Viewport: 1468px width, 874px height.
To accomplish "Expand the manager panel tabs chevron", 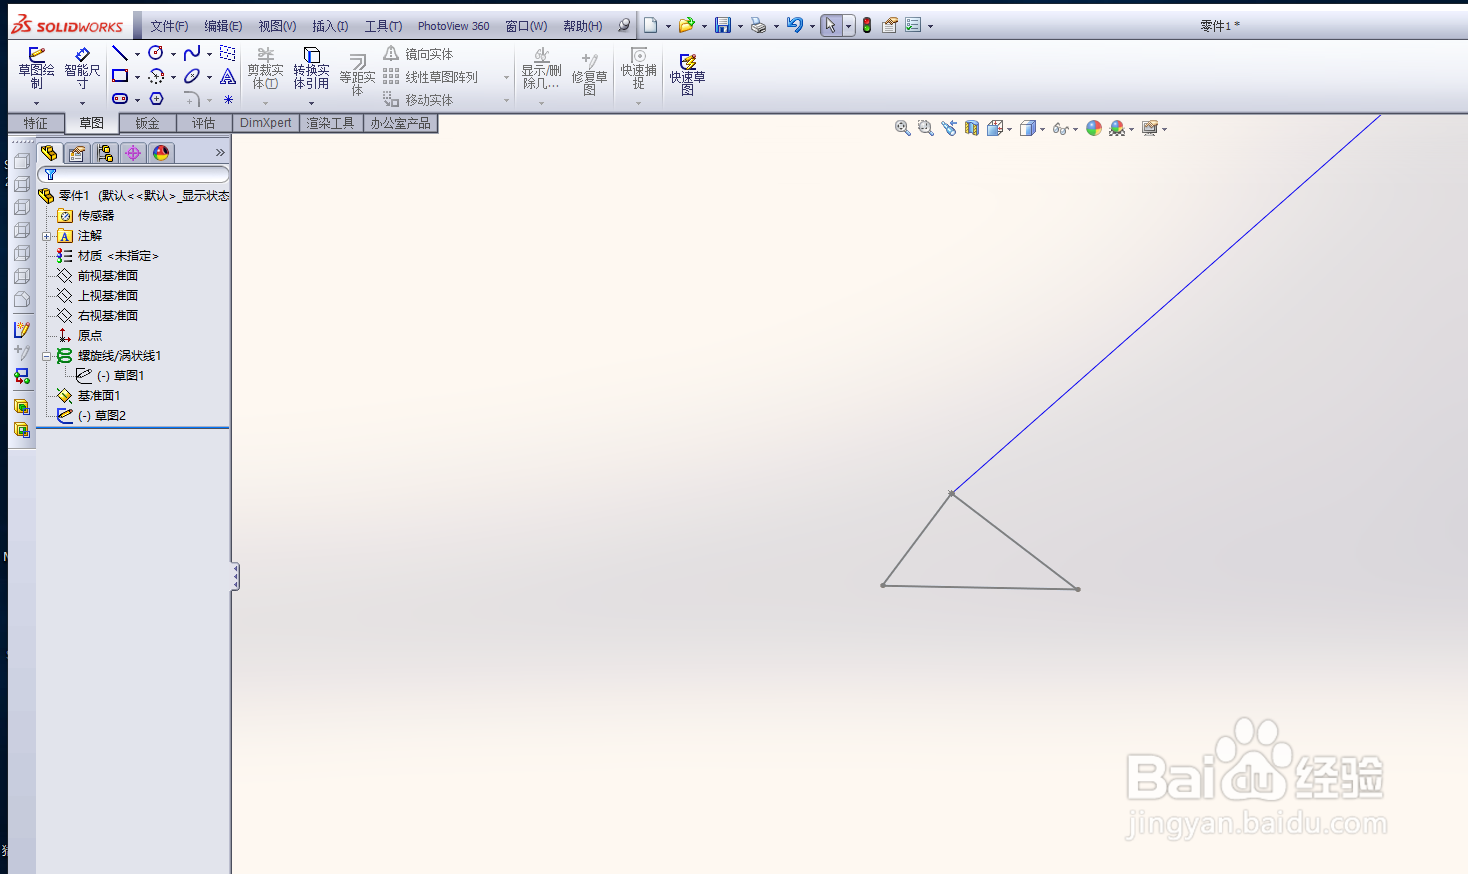I will click(x=220, y=153).
